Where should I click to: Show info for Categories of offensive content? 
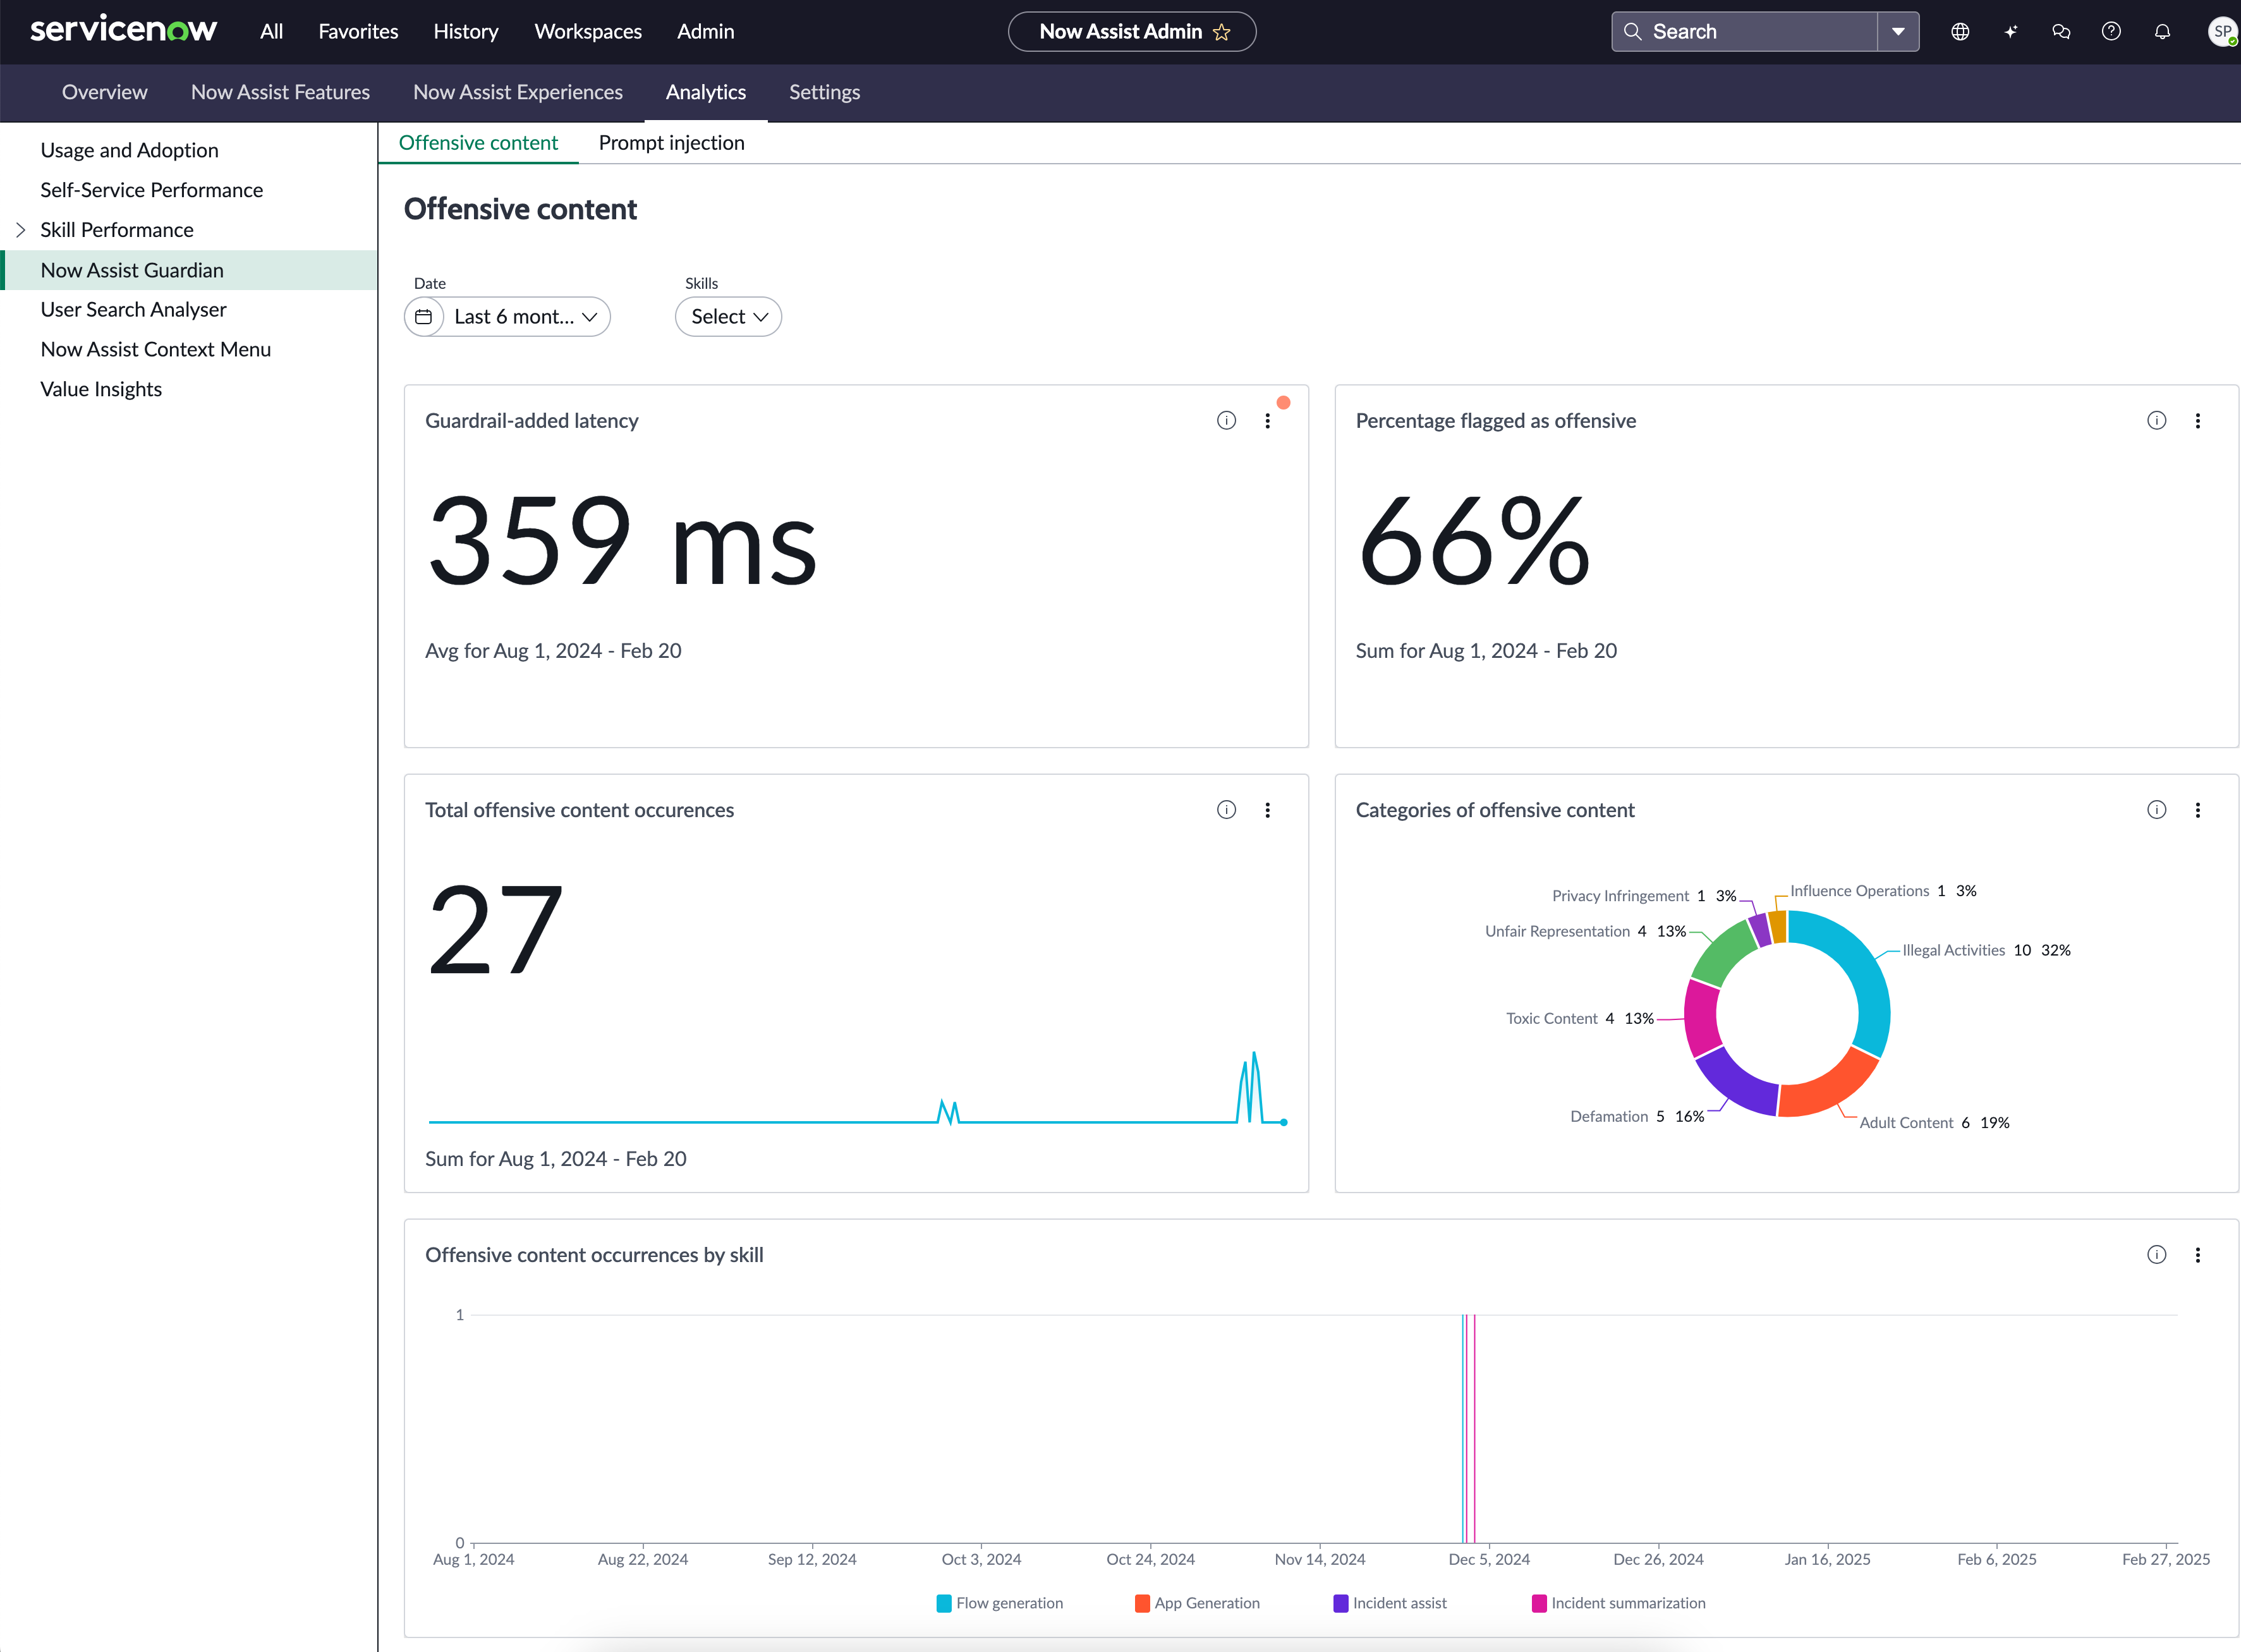click(x=2157, y=810)
